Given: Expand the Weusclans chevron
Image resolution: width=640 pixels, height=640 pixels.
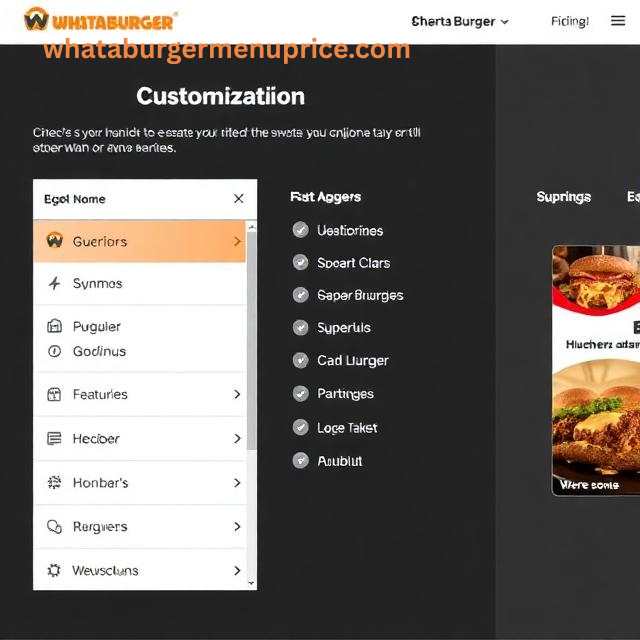Looking at the screenshot, I should point(237,570).
